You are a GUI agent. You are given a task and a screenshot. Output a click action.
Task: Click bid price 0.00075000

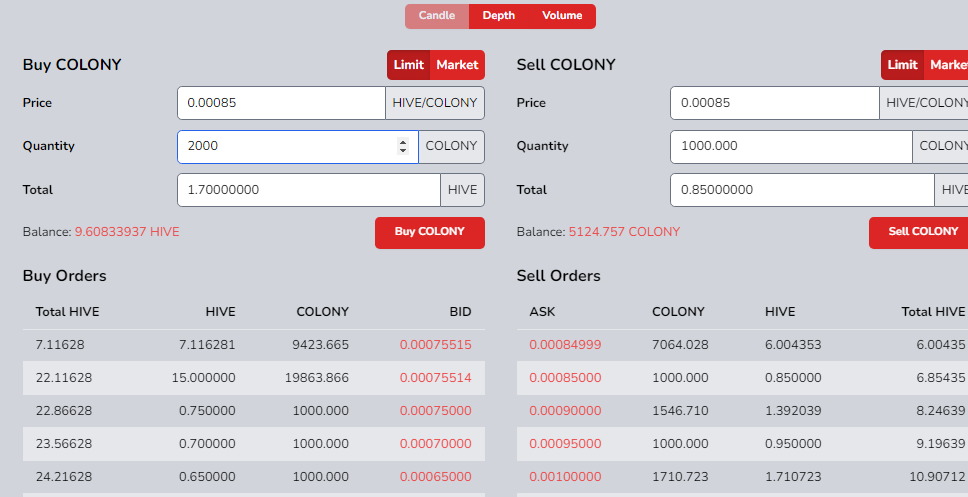coord(435,411)
